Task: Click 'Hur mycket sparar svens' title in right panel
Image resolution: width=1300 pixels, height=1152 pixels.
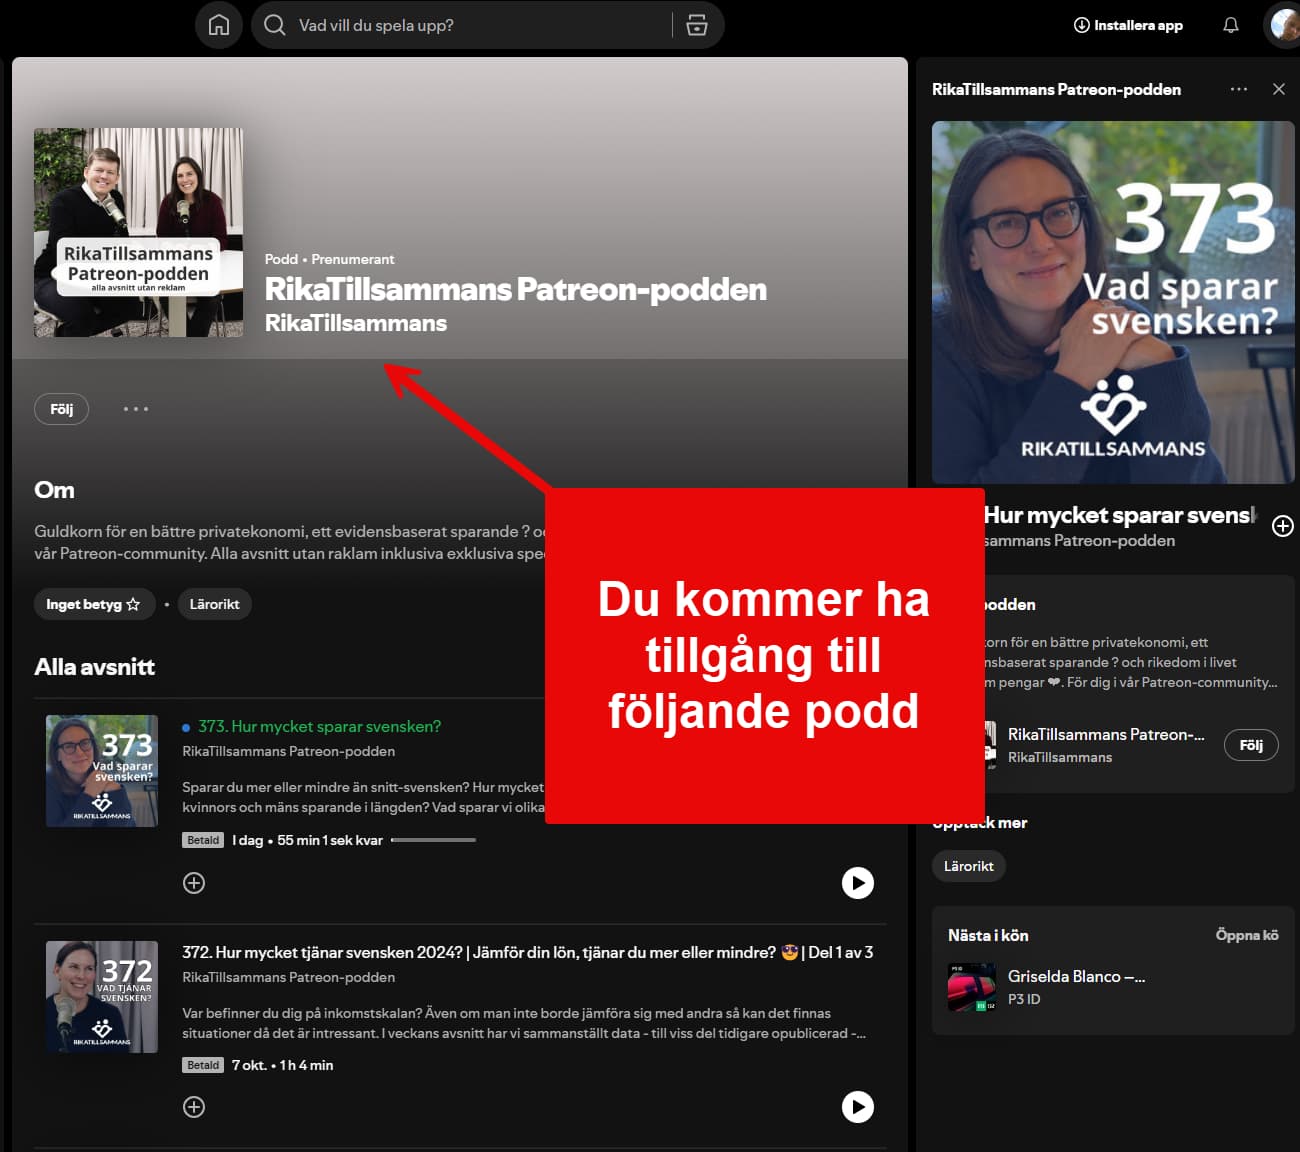Action: click(1118, 515)
